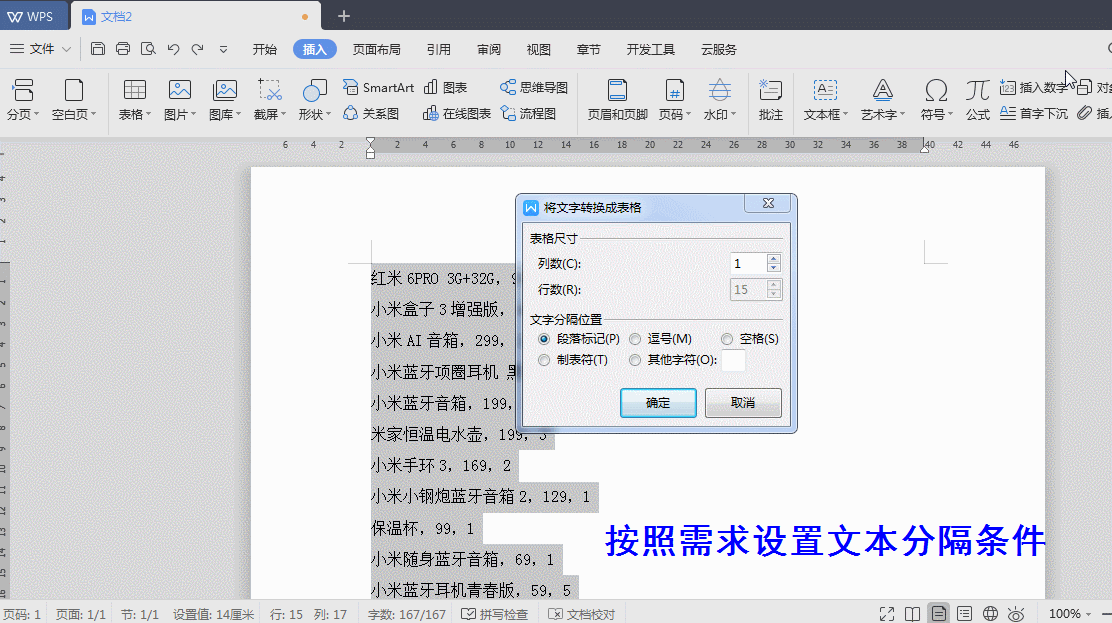Insert a text box (文本框)
The width and height of the screenshot is (1112, 623).
pos(825,100)
